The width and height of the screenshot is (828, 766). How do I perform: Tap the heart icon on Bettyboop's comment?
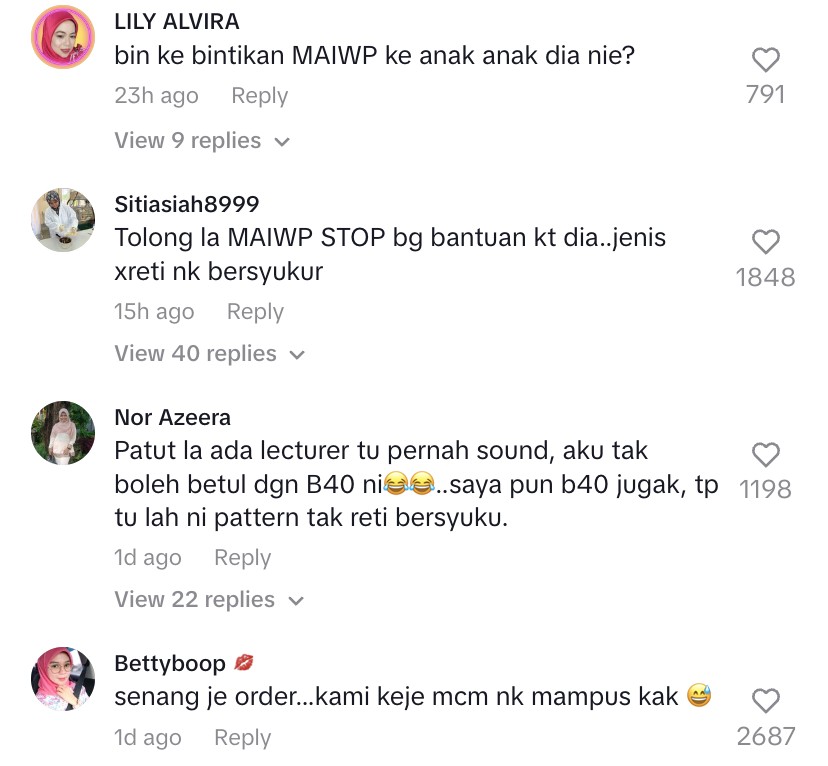[x=766, y=701]
